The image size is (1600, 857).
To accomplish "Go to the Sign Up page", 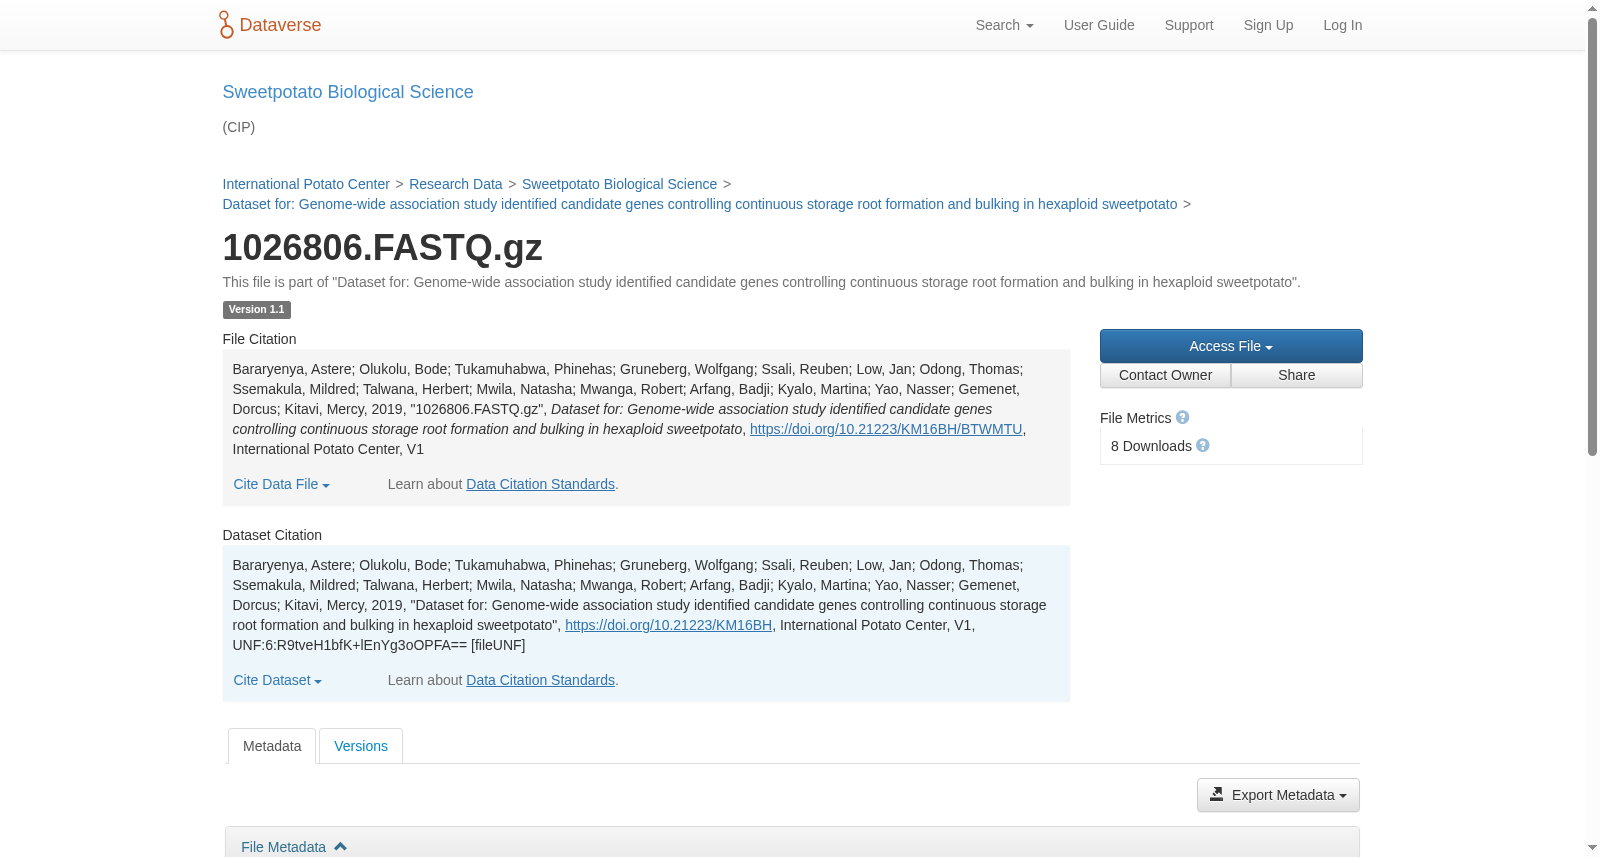I will [1268, 25].
